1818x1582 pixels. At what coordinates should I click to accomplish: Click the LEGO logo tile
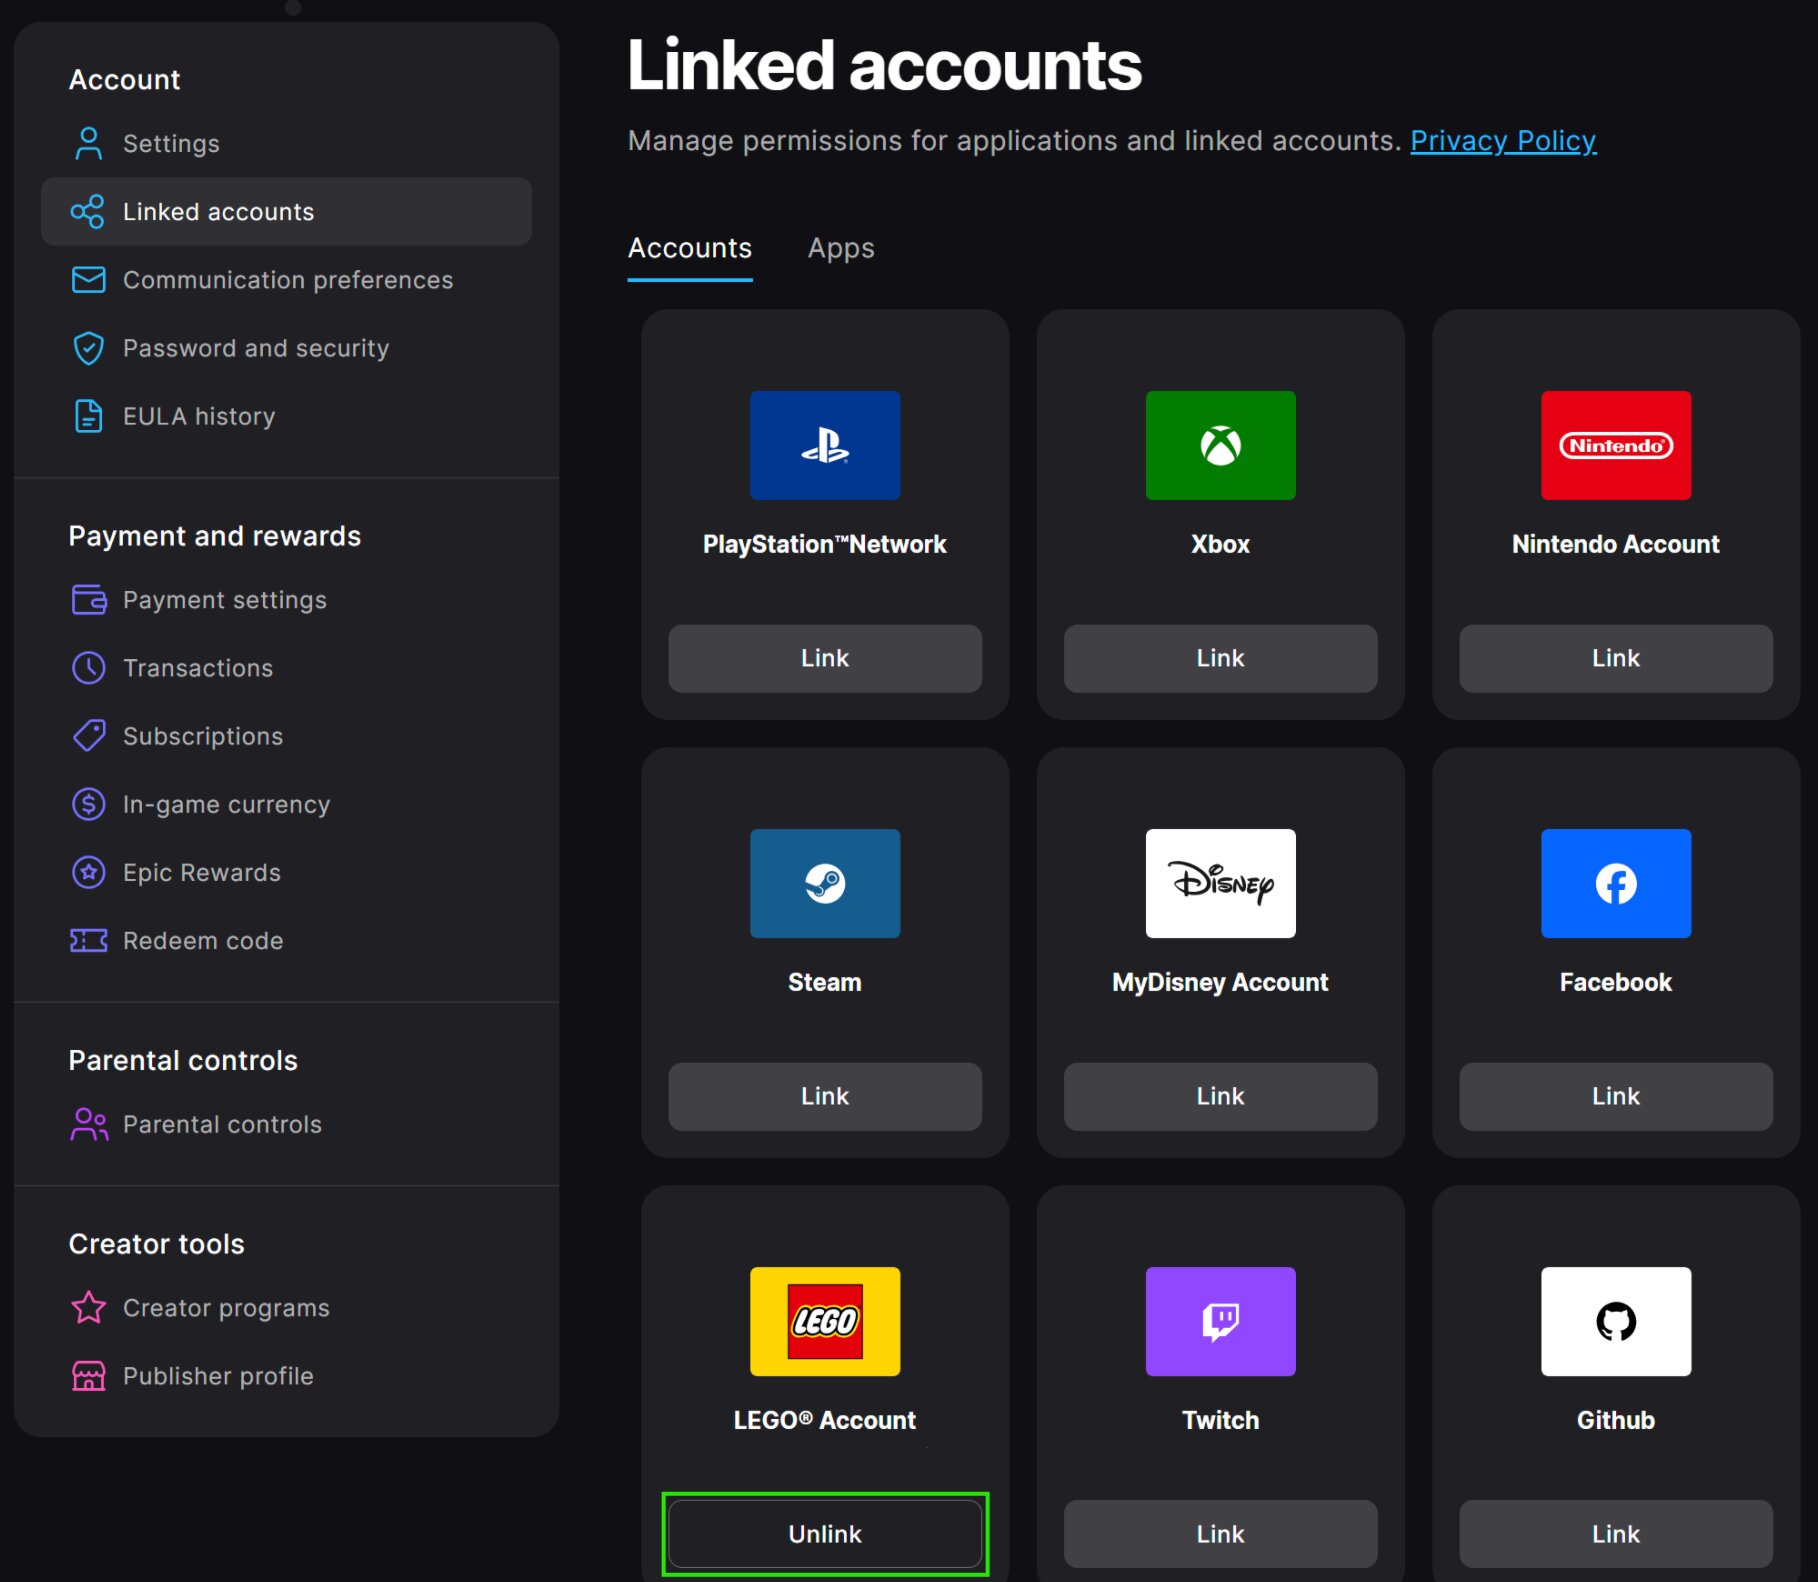[x=825, y=1321]
